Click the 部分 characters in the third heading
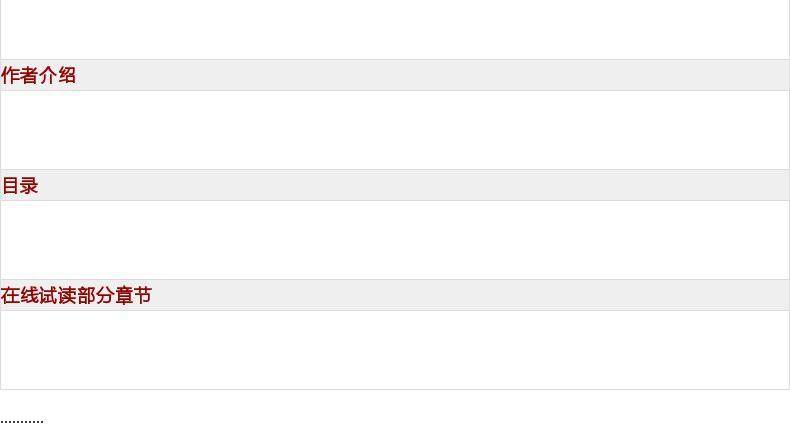The height and width of the screenshot is (443, 790). [x=95, y=296]
